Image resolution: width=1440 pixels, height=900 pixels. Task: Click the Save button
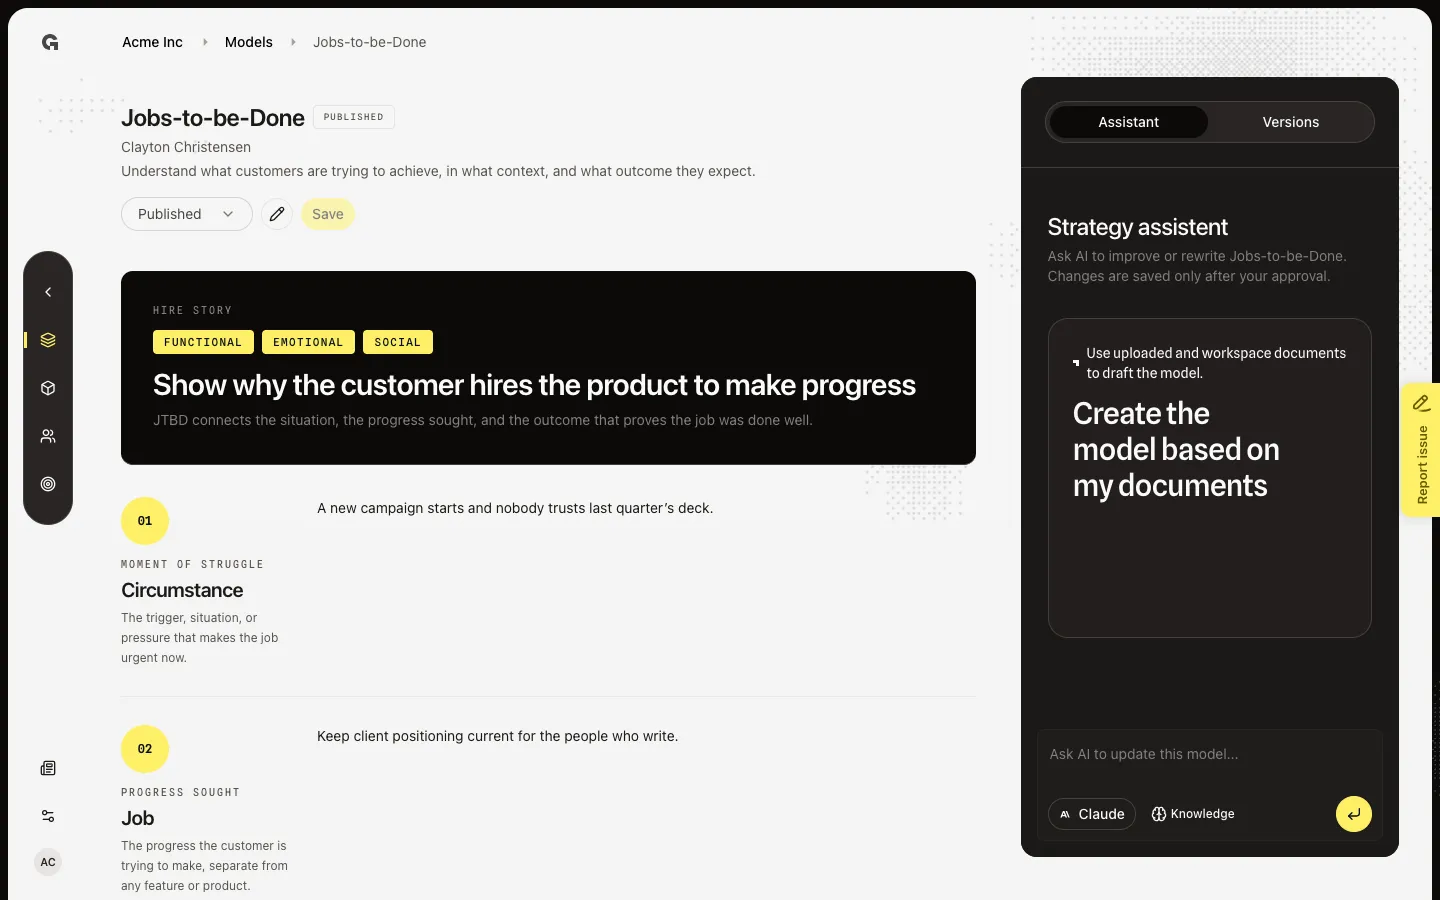pyautogui.click(x=328, y=214)
